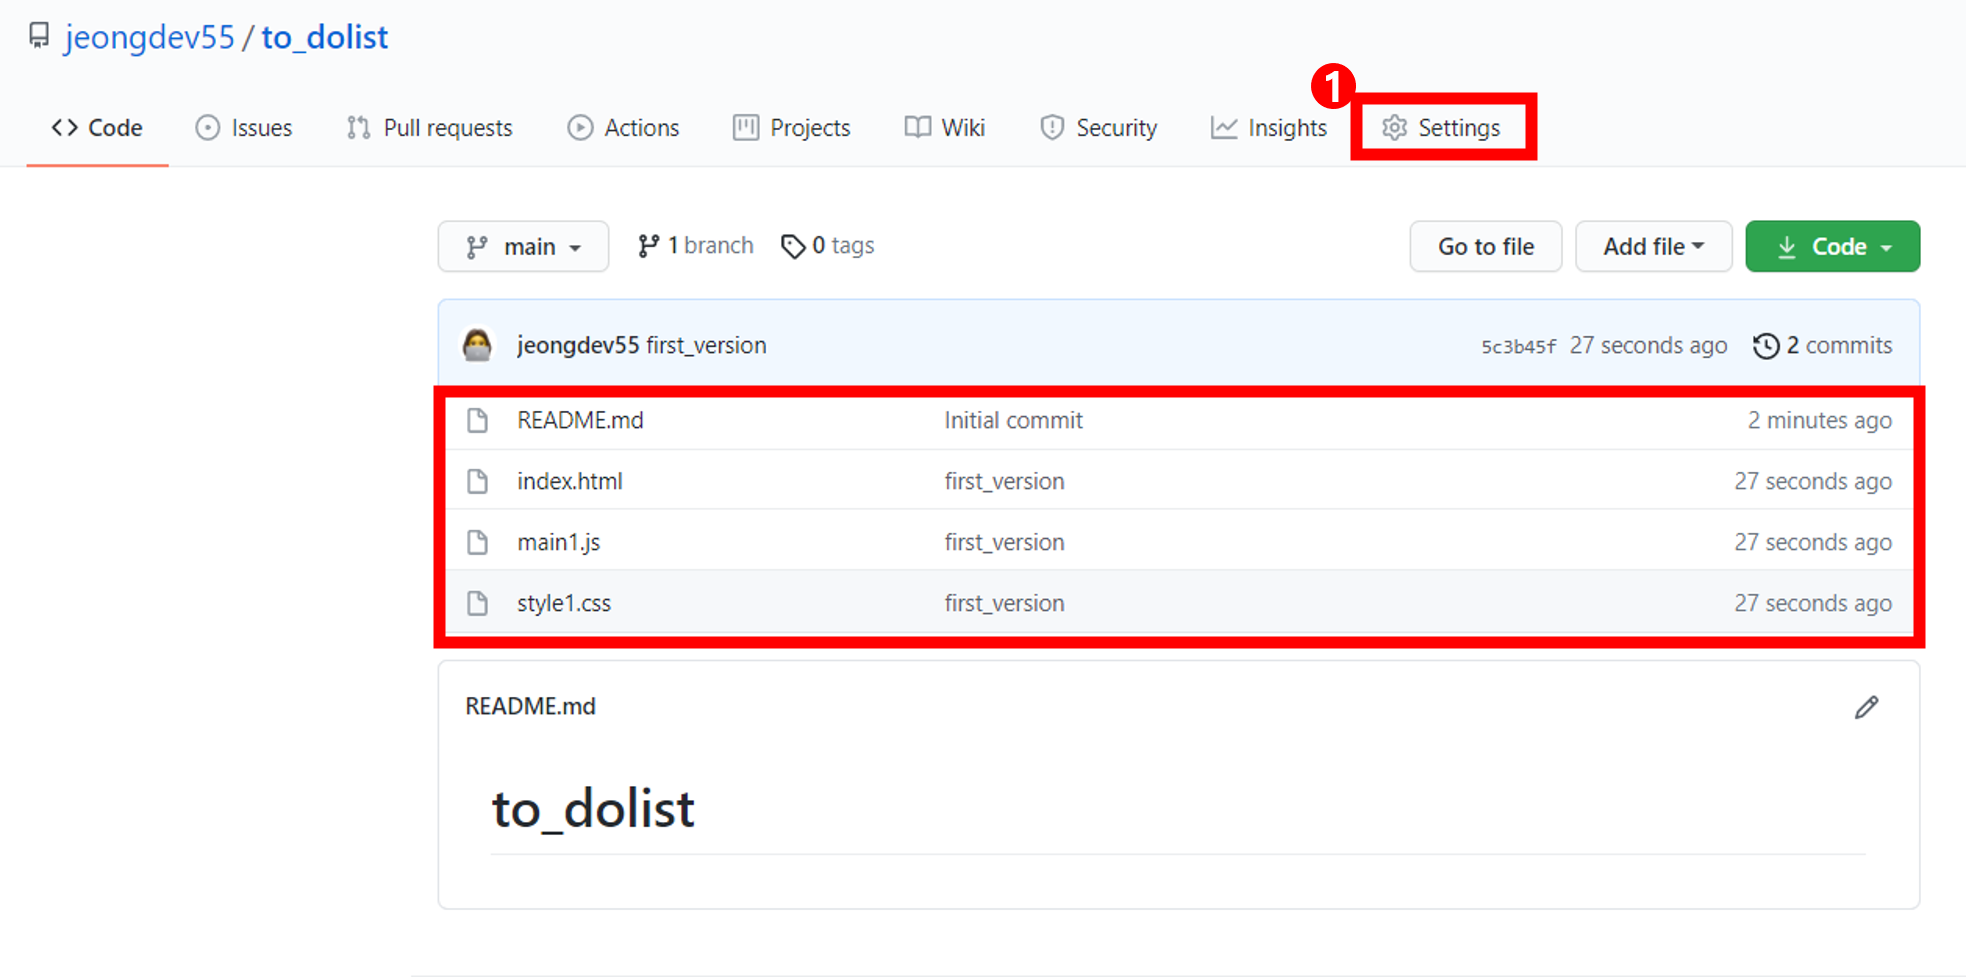Screen dimensions: 1966x977
Task: Switch to the Code tab
Action: point(97,128)
